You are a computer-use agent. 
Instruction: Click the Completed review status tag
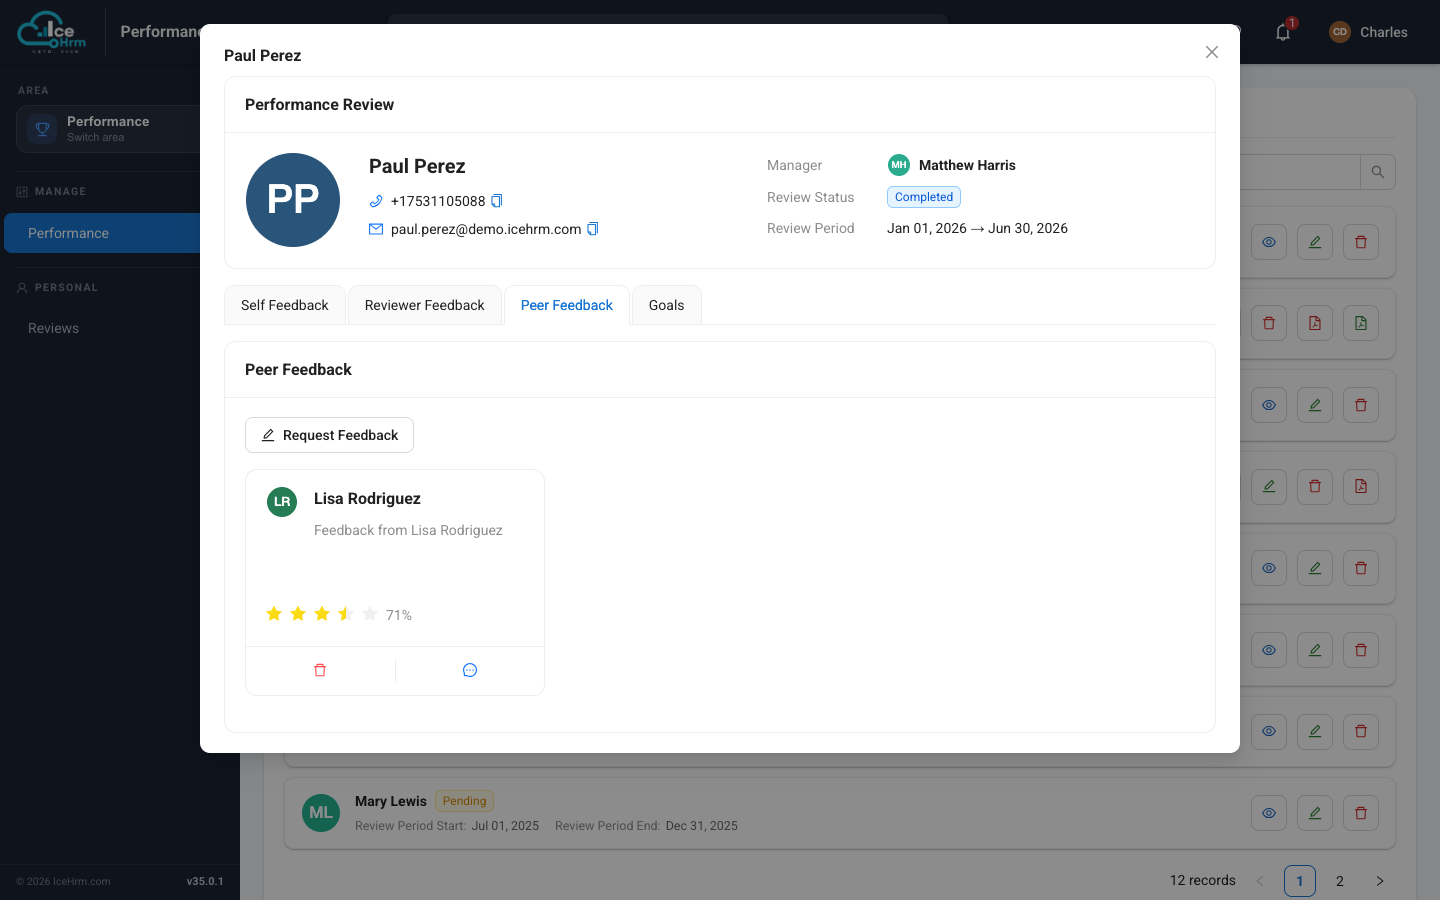pos(924,197)
